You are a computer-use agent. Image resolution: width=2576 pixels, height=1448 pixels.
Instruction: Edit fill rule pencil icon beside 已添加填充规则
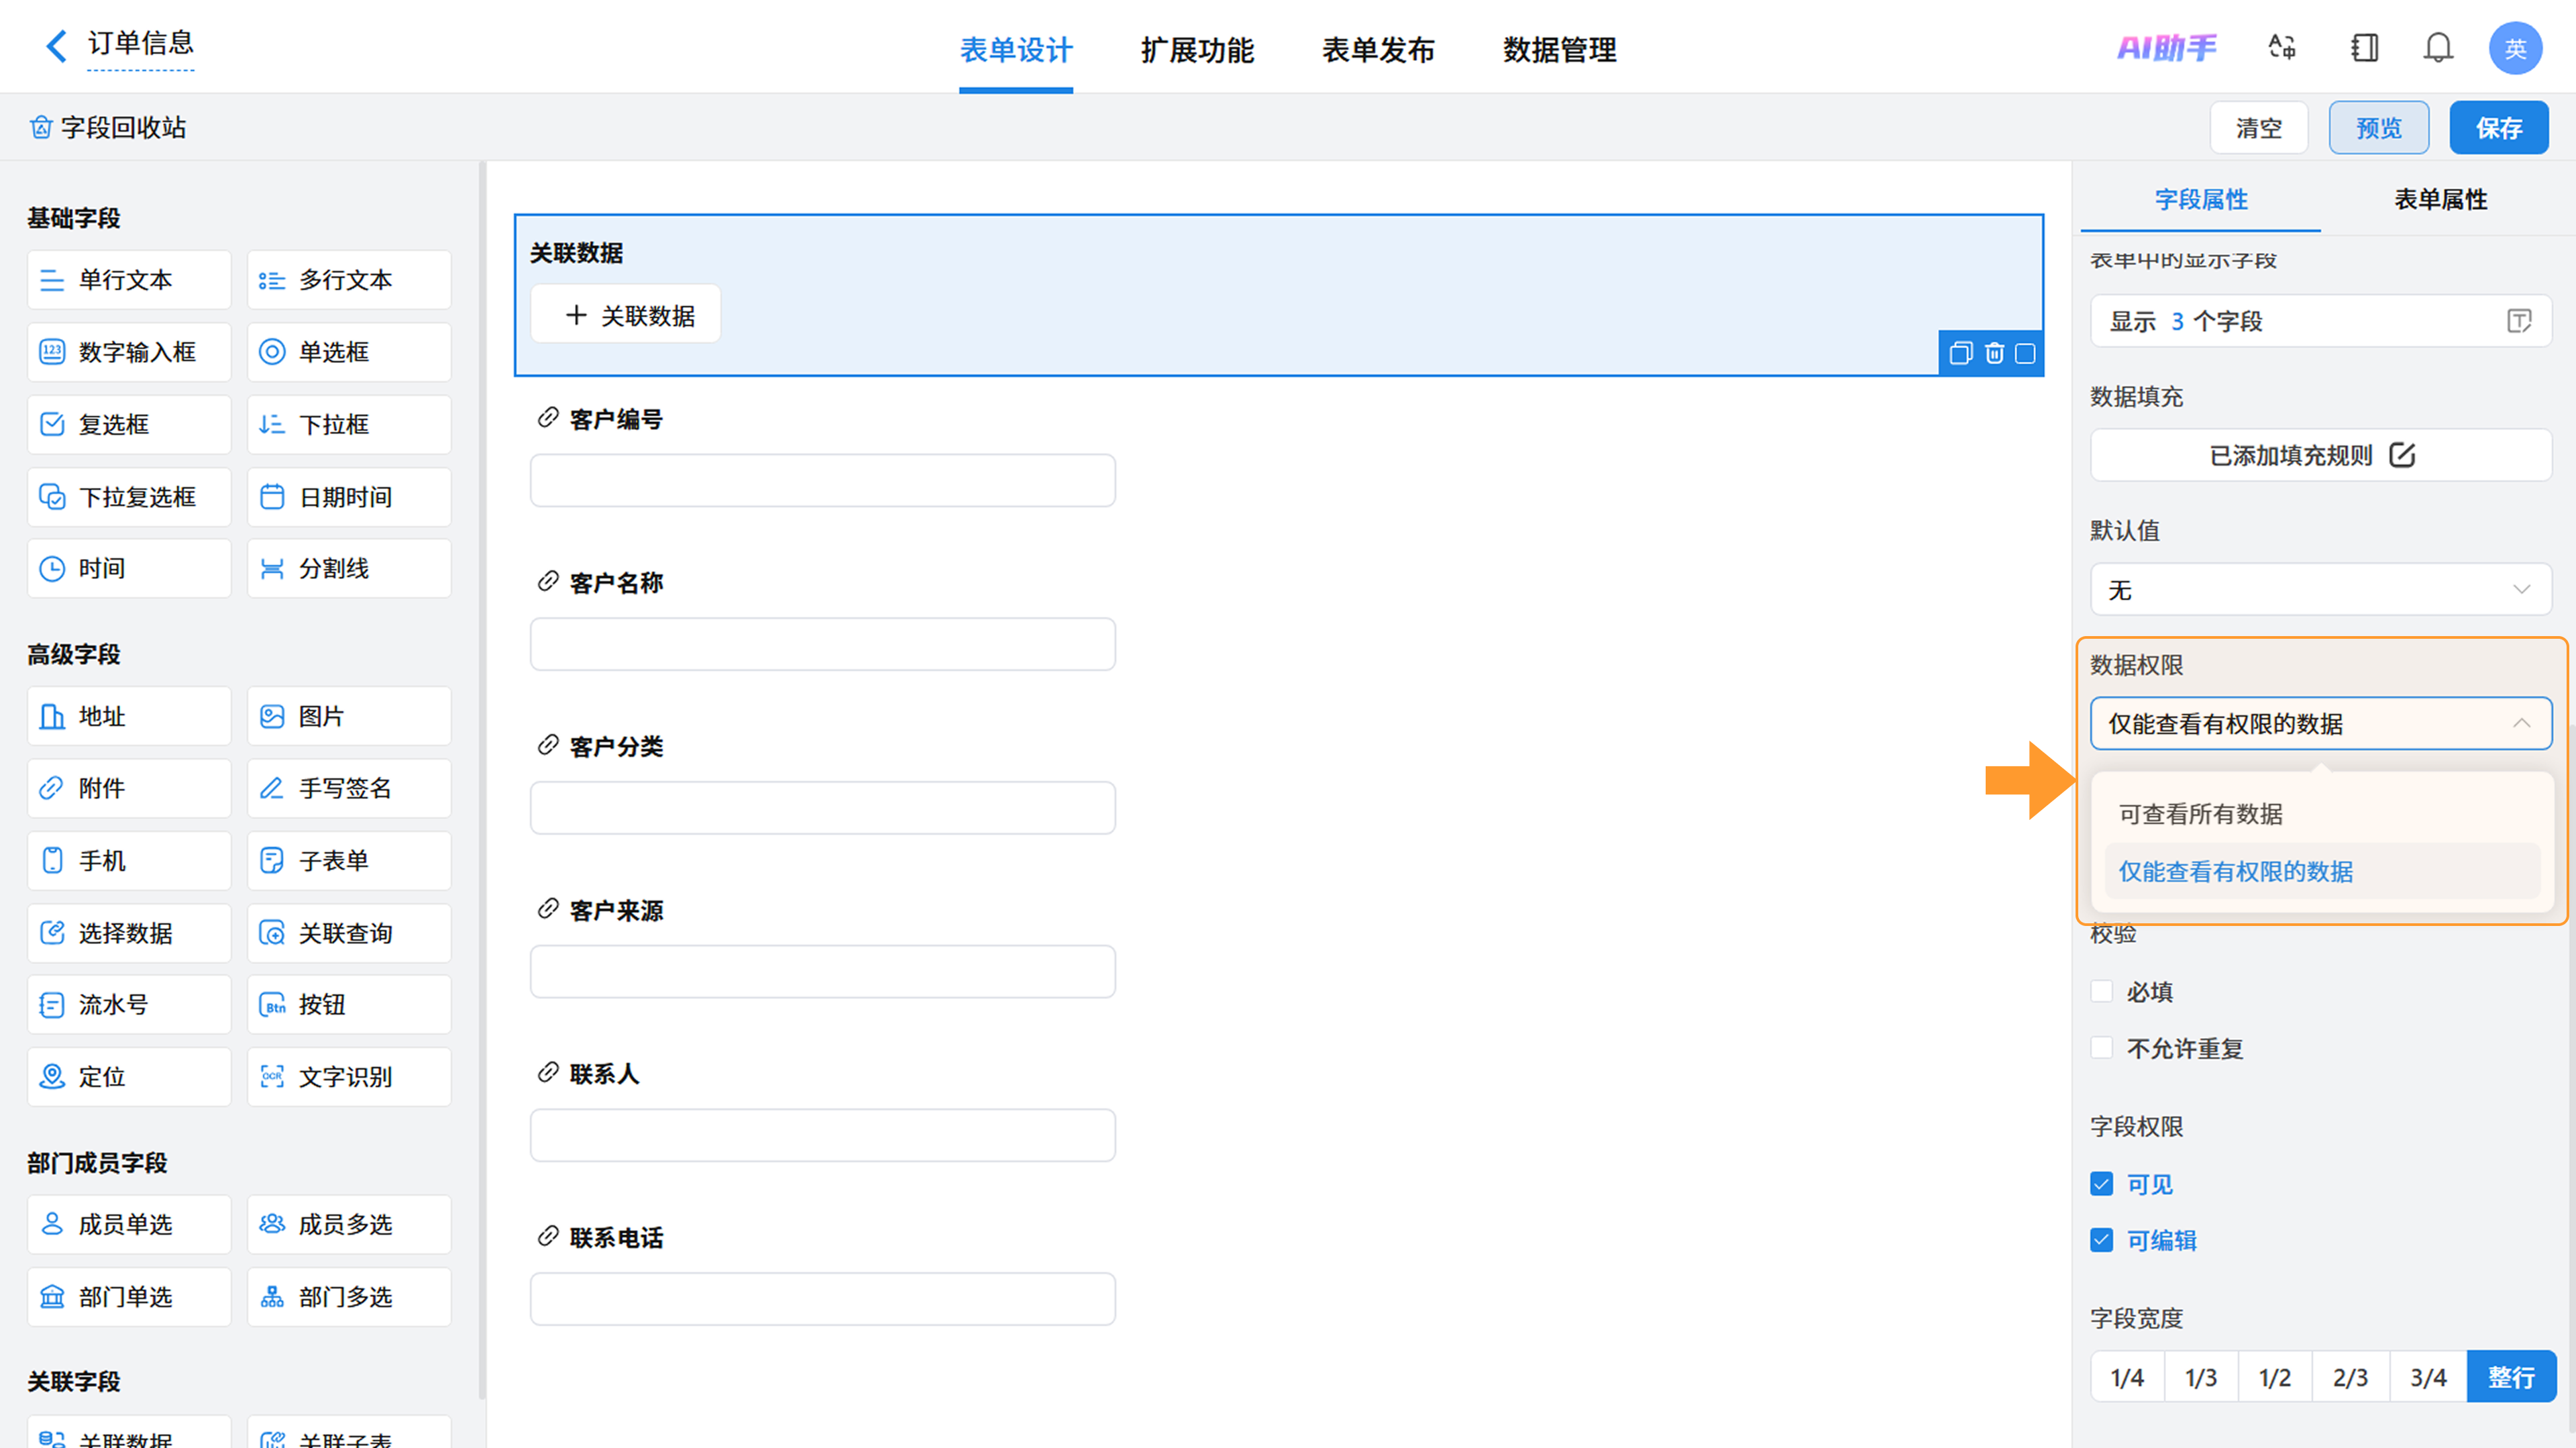pos(2402,455)
